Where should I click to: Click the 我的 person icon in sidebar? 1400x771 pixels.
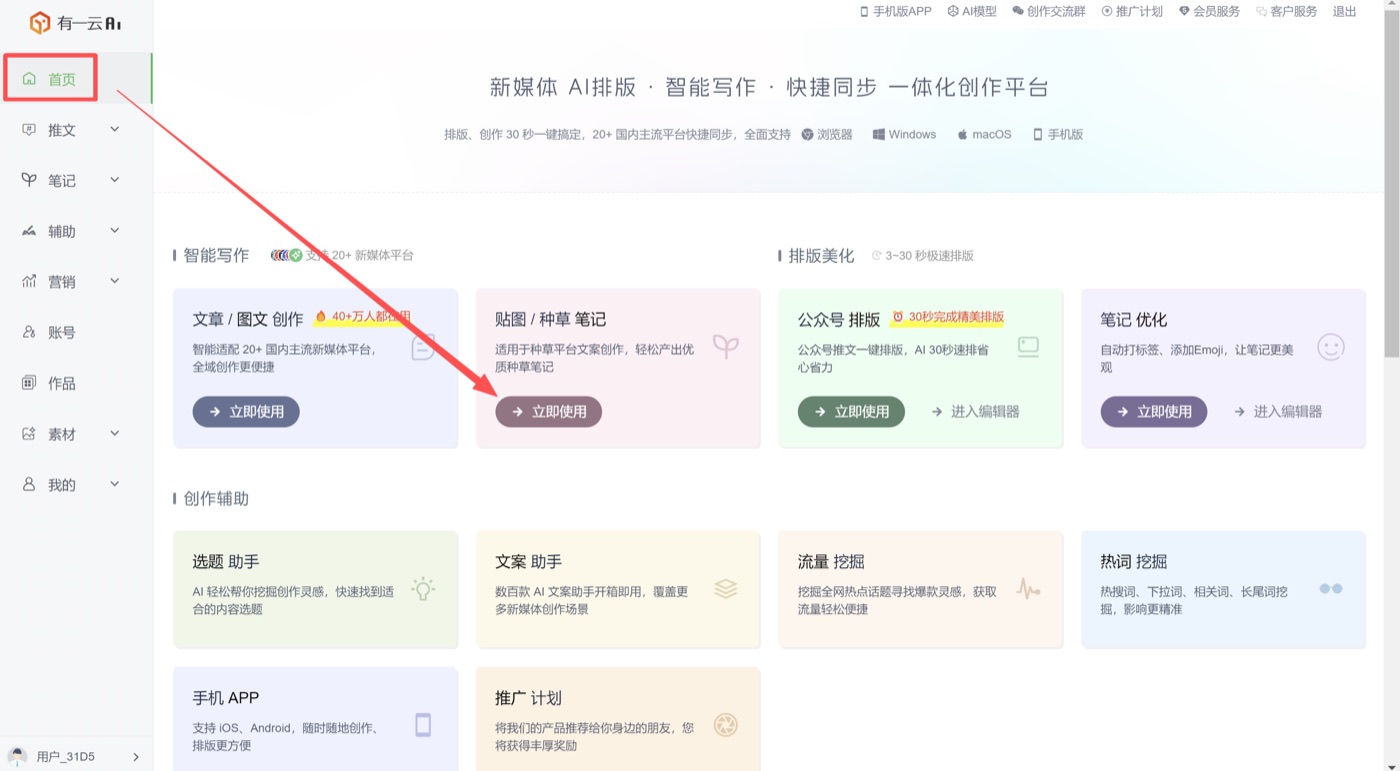(x=29, y=485)
